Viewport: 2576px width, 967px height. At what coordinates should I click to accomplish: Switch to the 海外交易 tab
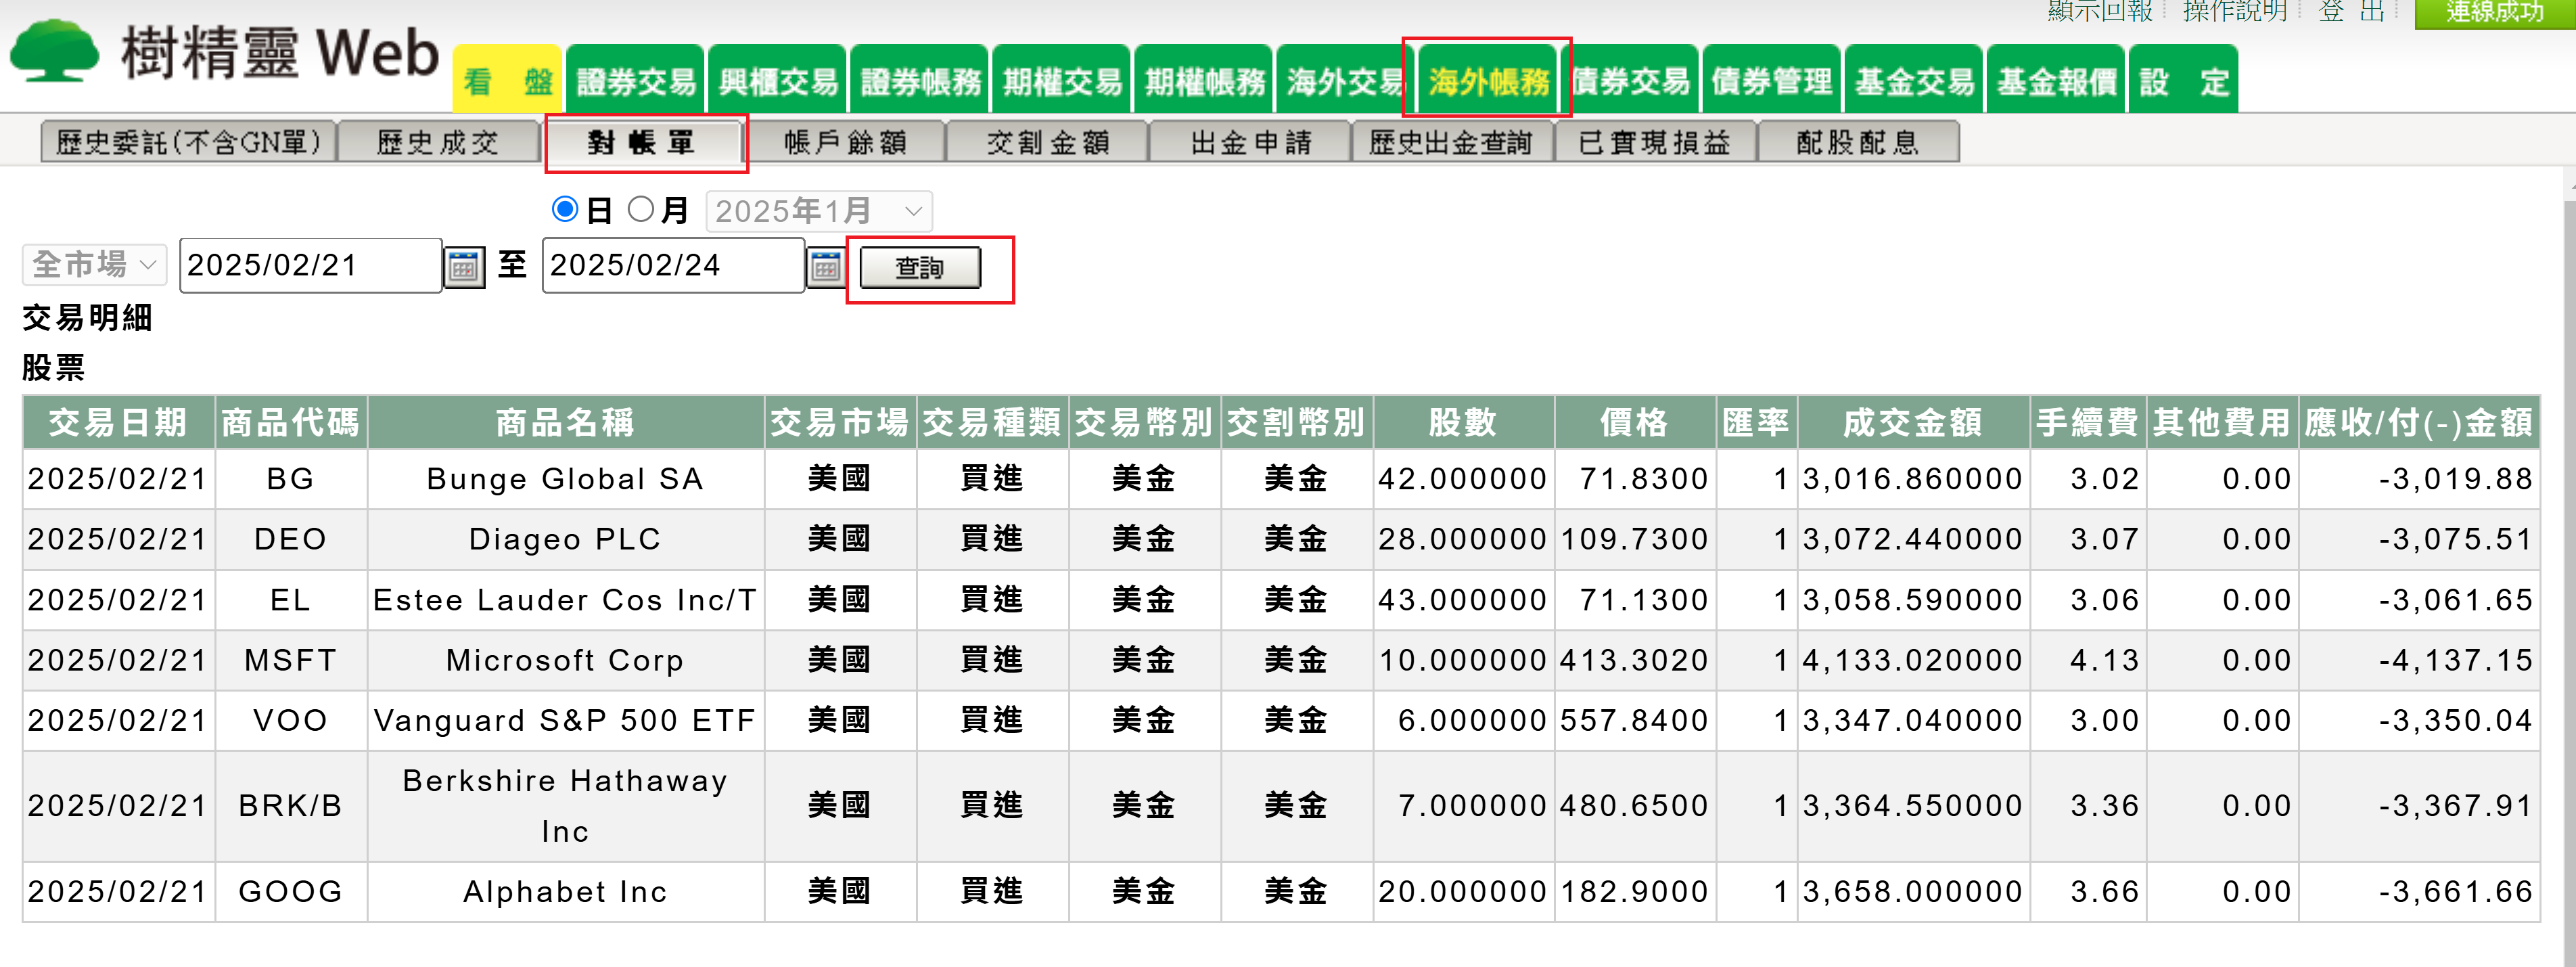1346,80
